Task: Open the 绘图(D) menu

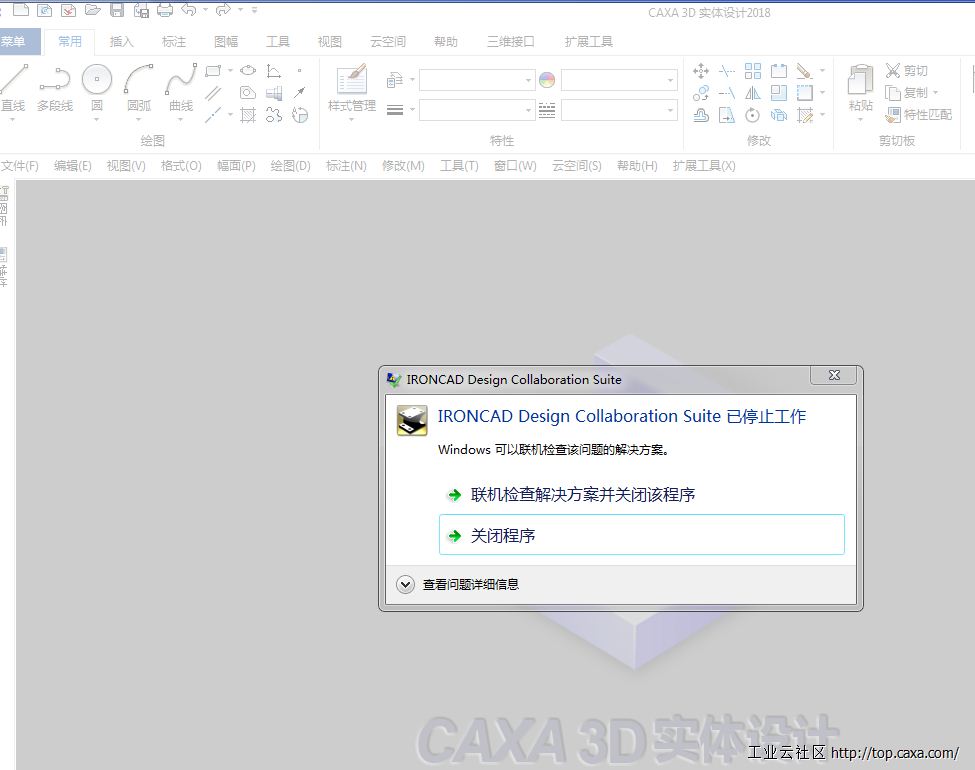Action: [290, 165]
